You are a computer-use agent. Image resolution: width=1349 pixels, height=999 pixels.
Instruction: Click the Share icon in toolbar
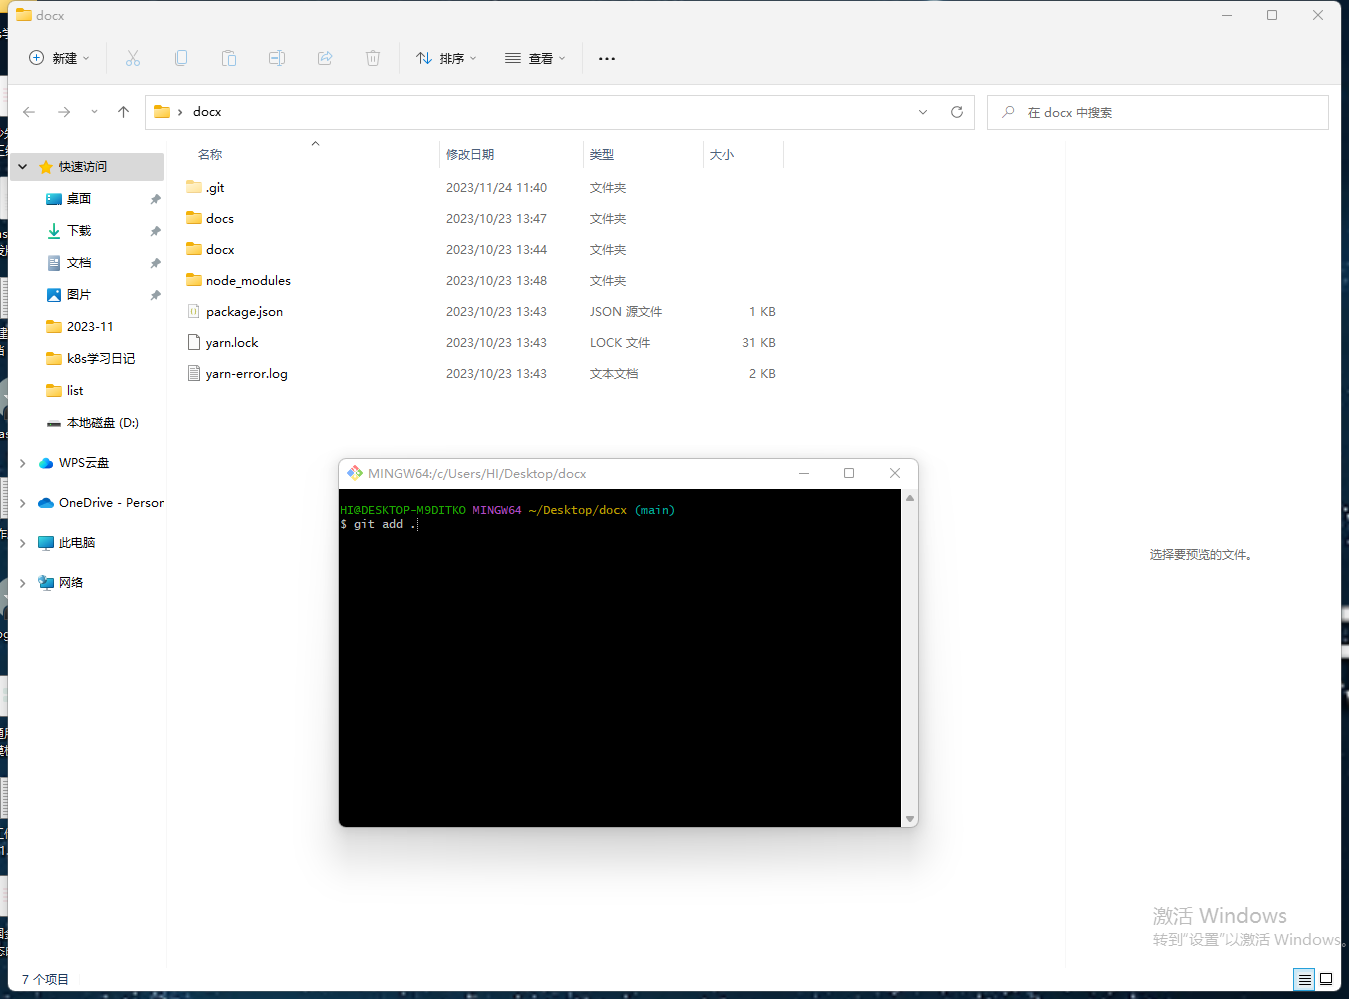pyautogui.click(x=325, y=59)
